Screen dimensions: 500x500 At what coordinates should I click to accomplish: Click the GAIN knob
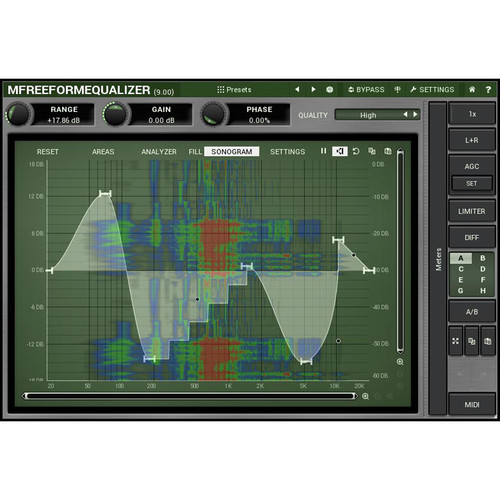coord(115,114)
